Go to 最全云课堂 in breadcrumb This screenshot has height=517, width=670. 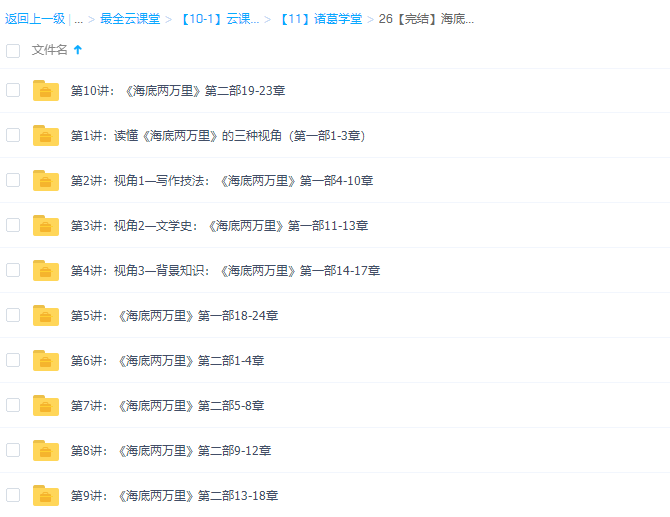point(129,19)
